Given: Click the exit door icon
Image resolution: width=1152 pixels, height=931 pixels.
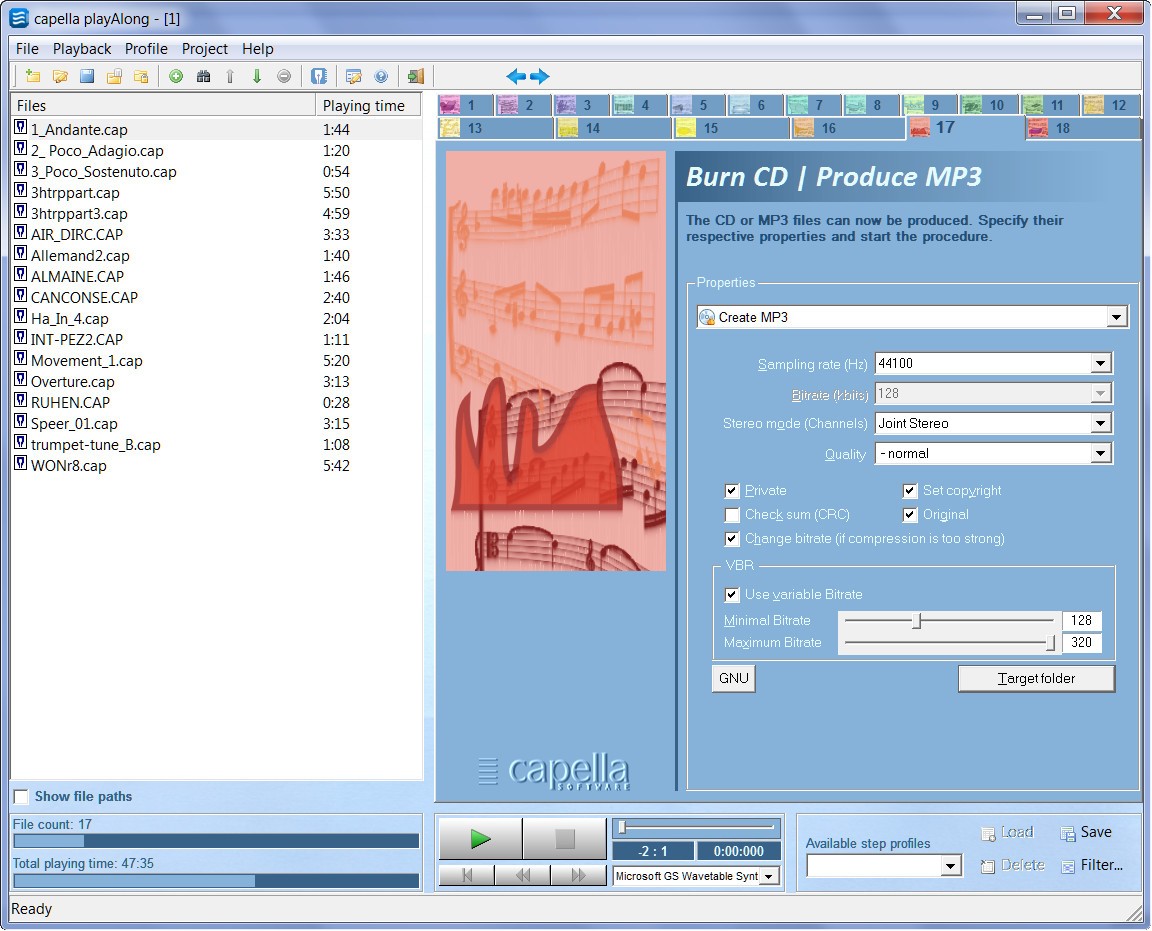Looking at the screenshot, I should (416, 76).
